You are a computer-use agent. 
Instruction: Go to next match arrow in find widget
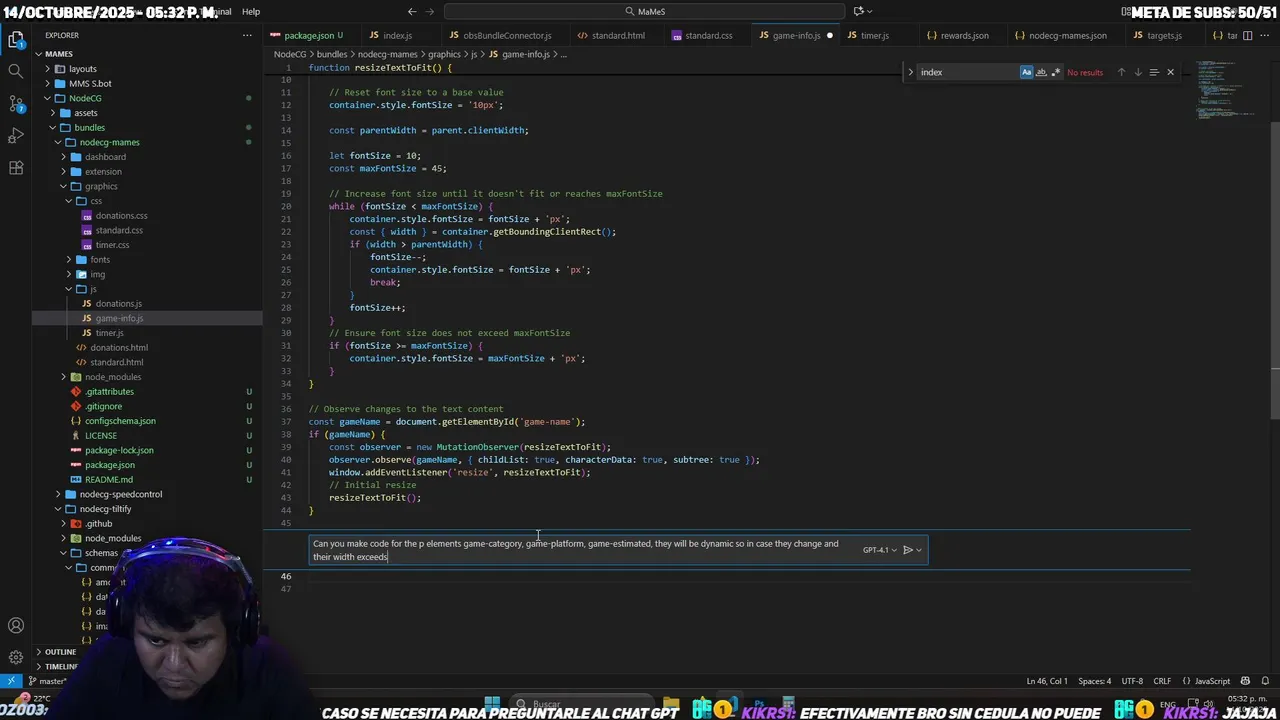coord(1137,72)
